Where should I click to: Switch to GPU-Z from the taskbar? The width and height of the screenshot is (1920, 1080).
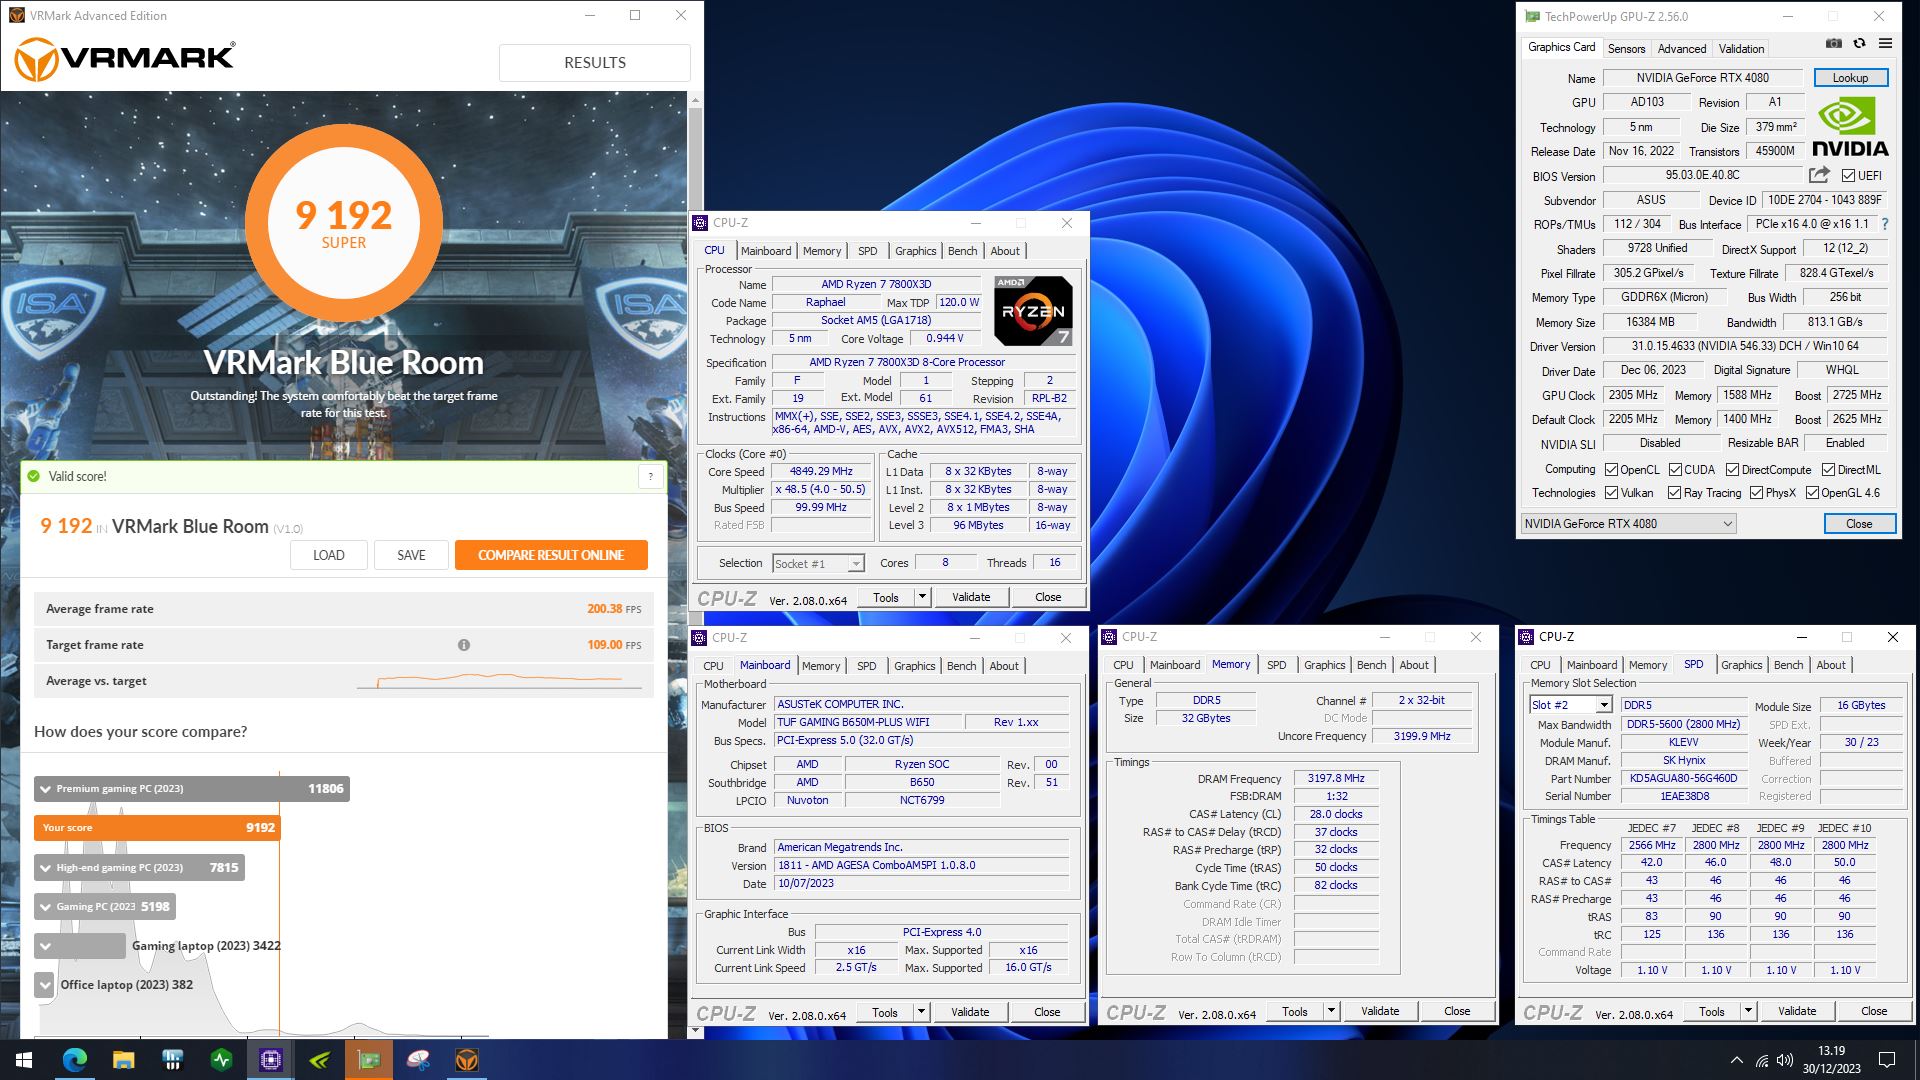369,1060
